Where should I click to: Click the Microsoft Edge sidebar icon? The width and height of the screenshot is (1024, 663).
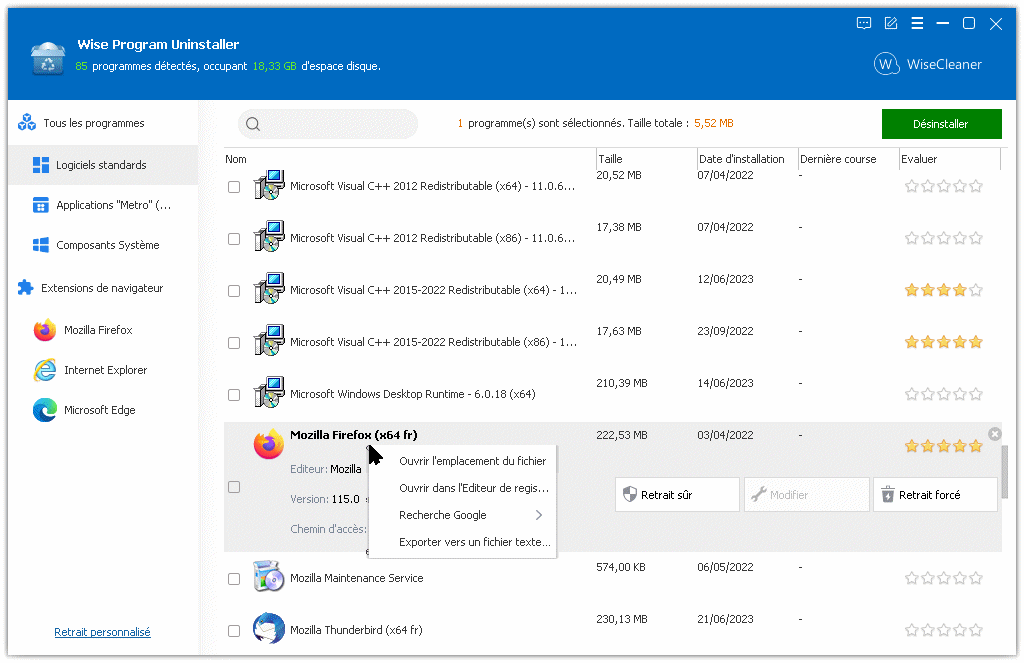pyautogui.click(x=45, y=410)
